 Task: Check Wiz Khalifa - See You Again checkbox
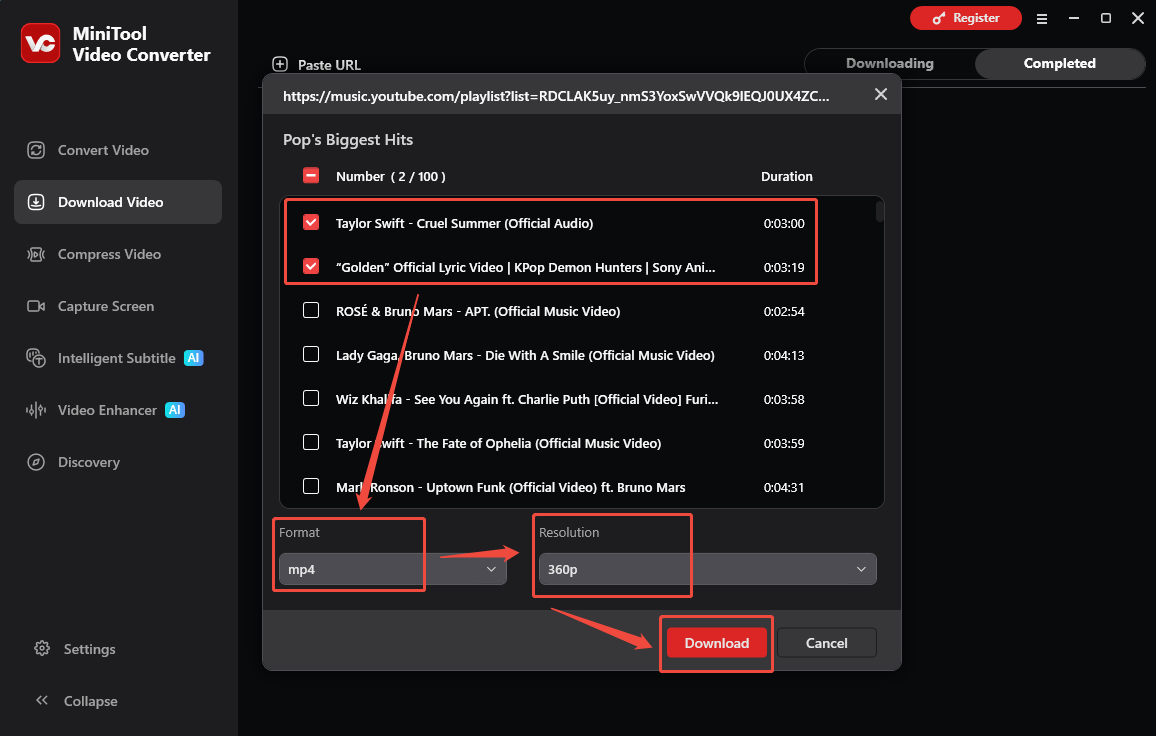click(311, 398)
